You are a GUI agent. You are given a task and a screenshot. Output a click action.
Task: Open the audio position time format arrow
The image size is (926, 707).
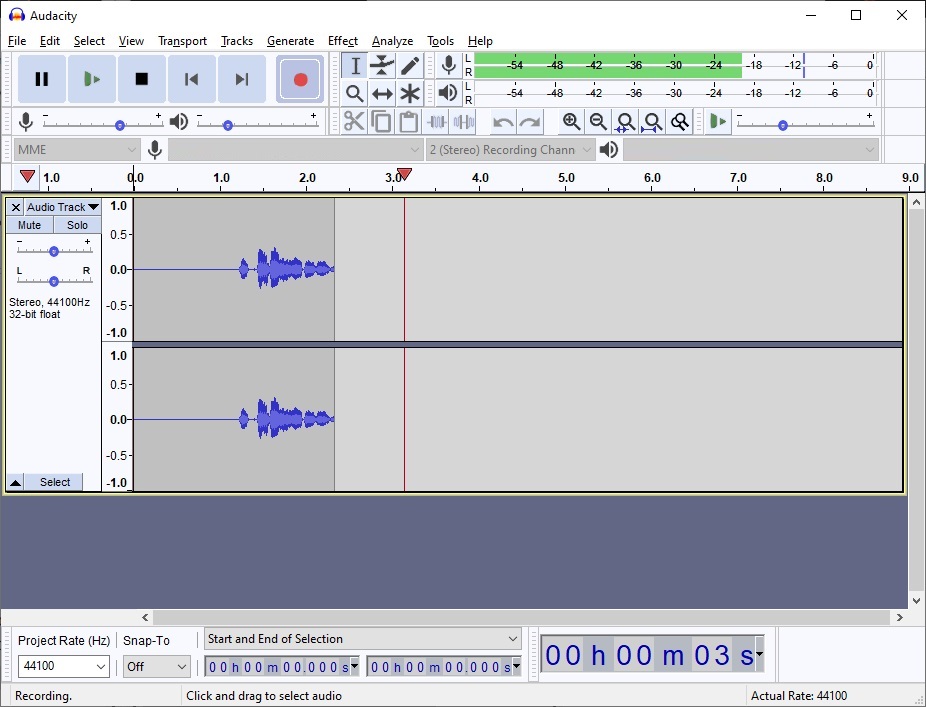[x=759, y=654]
